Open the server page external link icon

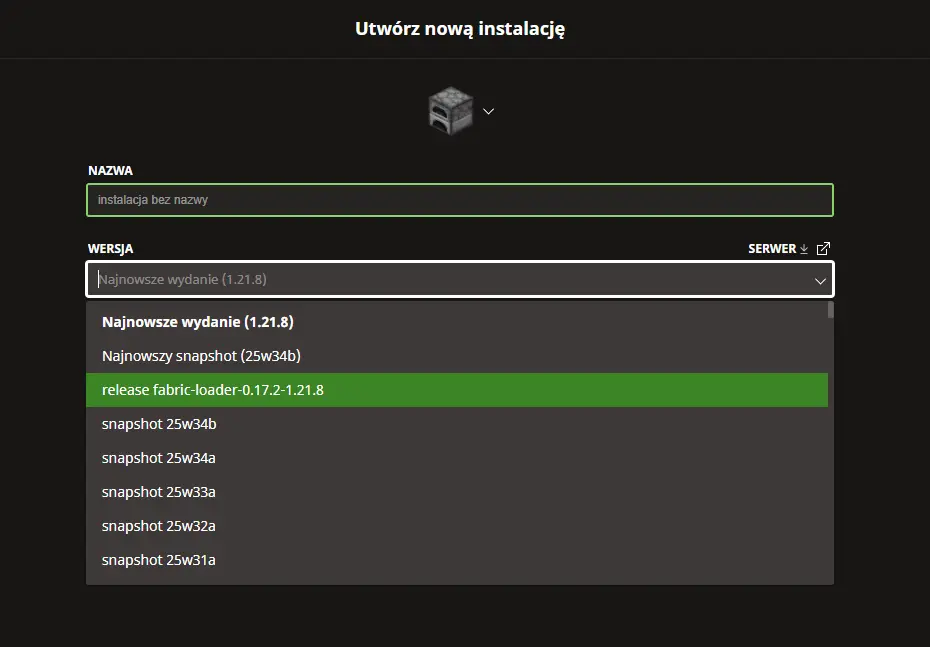click(x=823, y=248)
